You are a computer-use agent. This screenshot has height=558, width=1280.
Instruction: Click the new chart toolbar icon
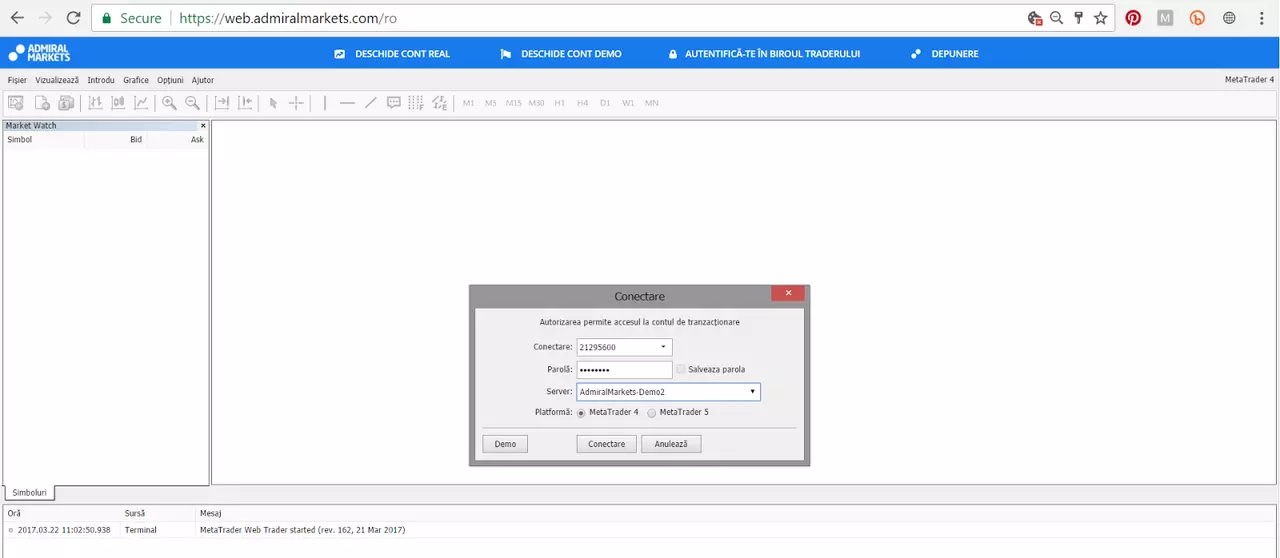pyautogui.click(x=16, y=102)
